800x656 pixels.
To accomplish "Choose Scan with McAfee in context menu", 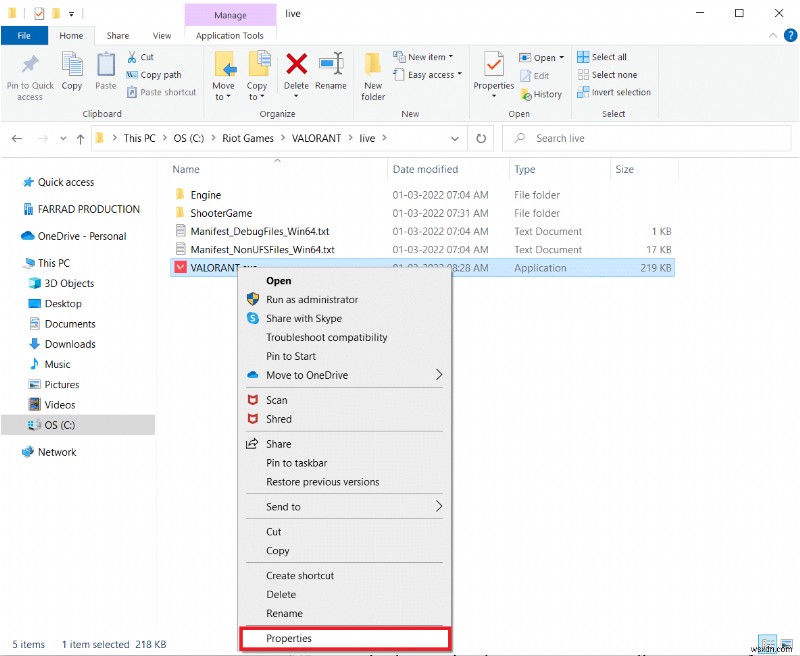I will point(277,400).
